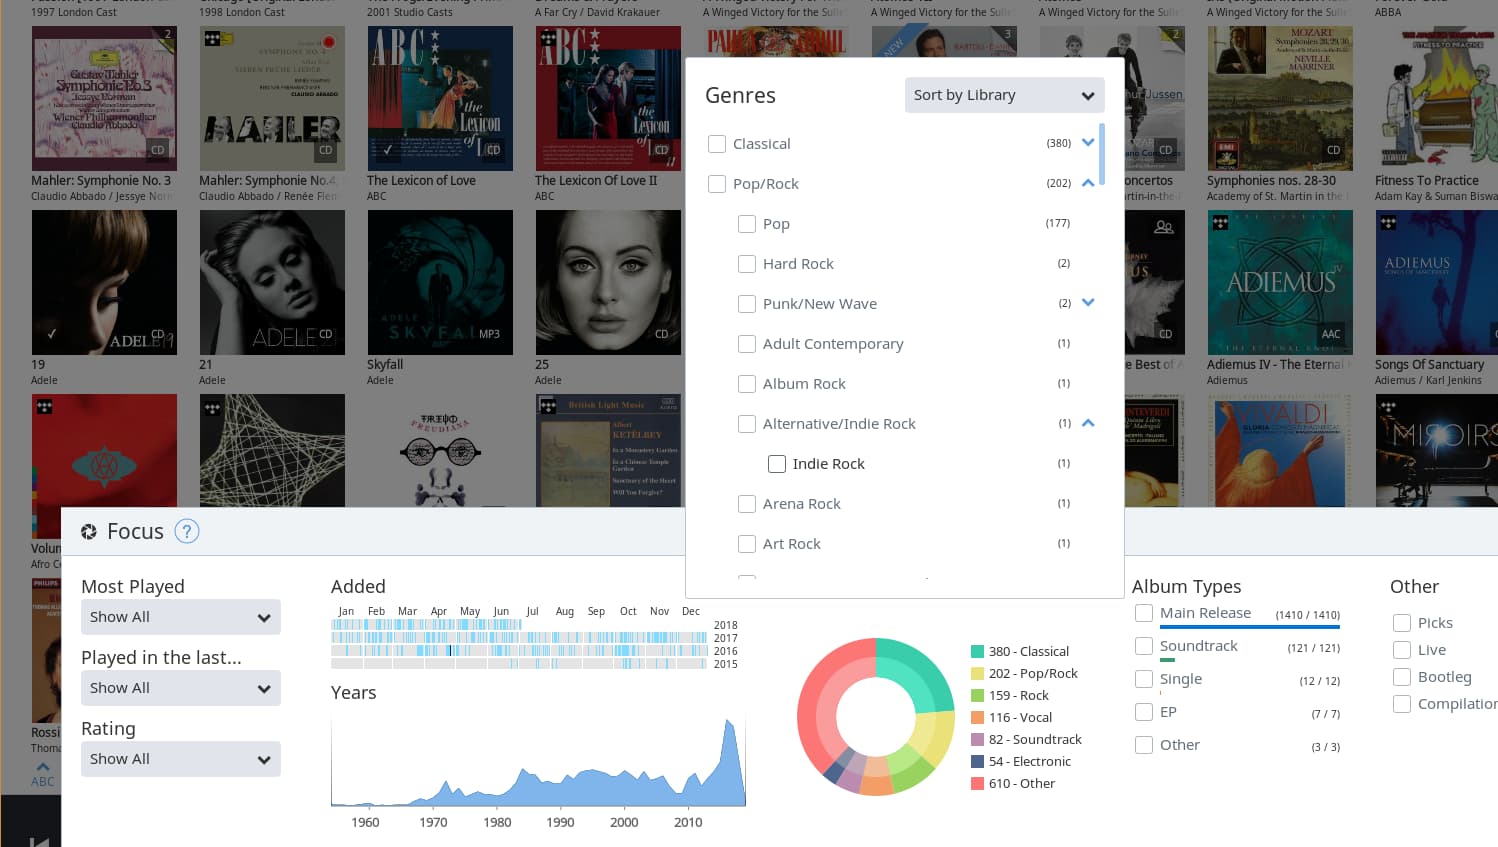Open The Lexicon of Love album title link
The height and width of the screenshot is (847, 1498).
[x=421, y=181]
